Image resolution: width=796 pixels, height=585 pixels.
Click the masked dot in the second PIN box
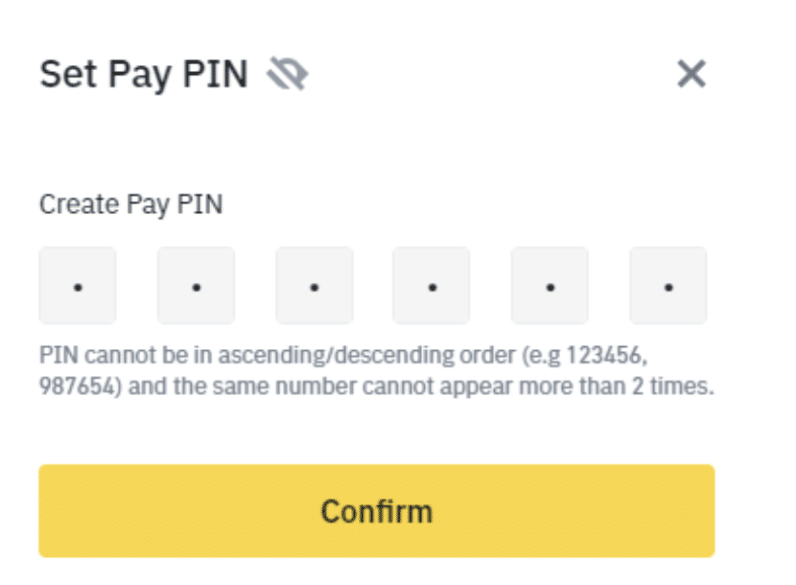[196, 288]
